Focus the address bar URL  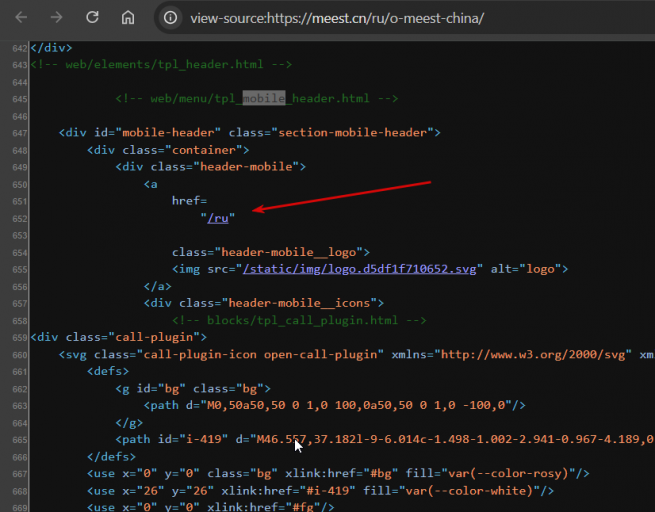337,18
